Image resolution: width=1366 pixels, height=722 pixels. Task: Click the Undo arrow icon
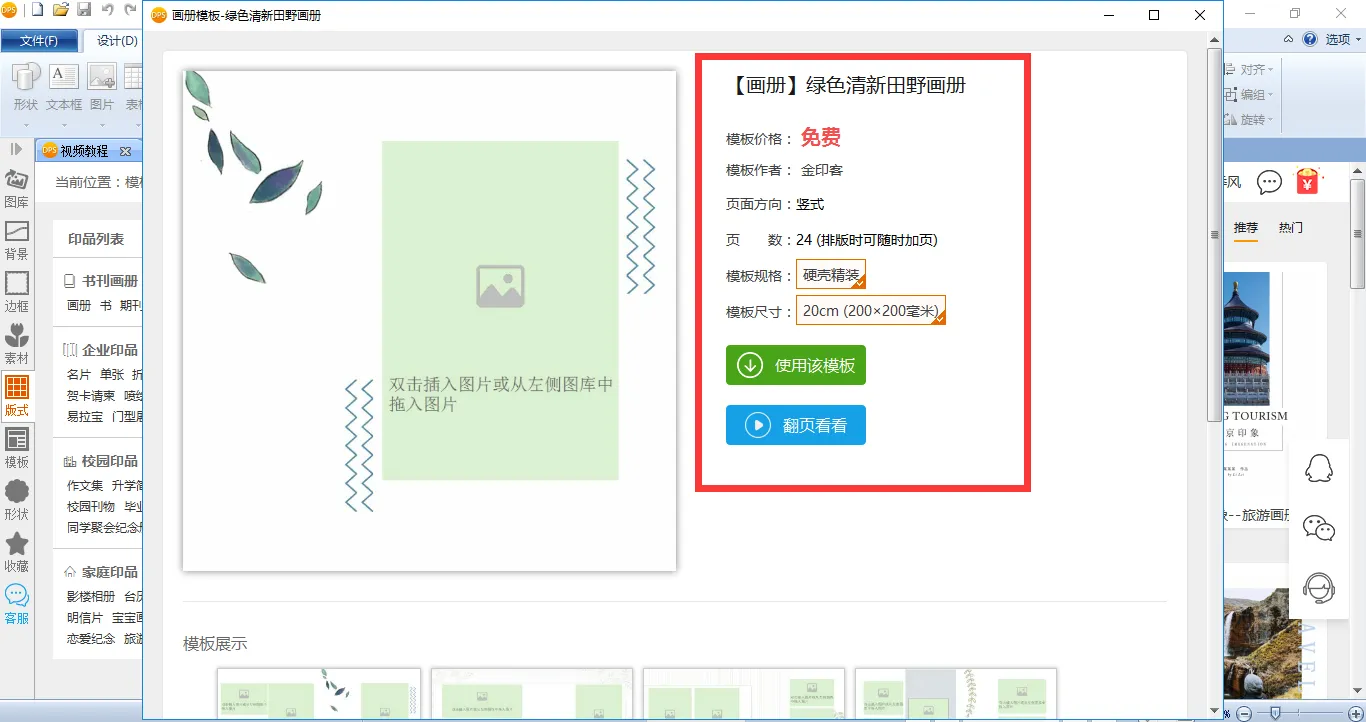[107, 11]
